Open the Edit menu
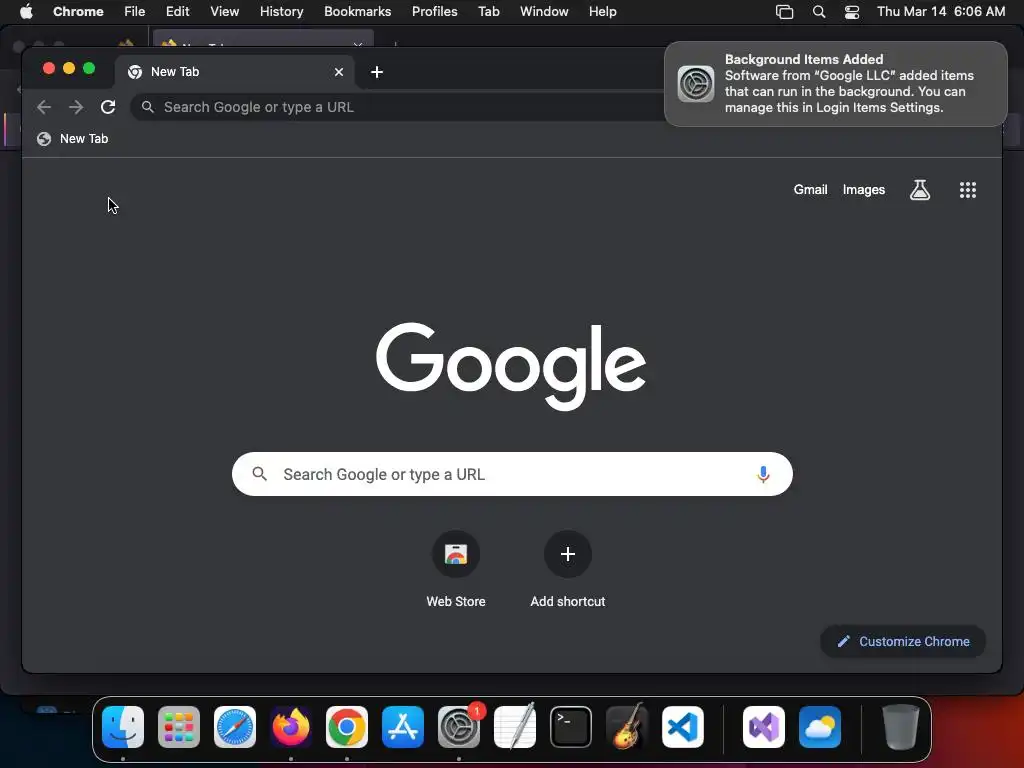Viewport: 1024px width, 768px height. point(177,12)
